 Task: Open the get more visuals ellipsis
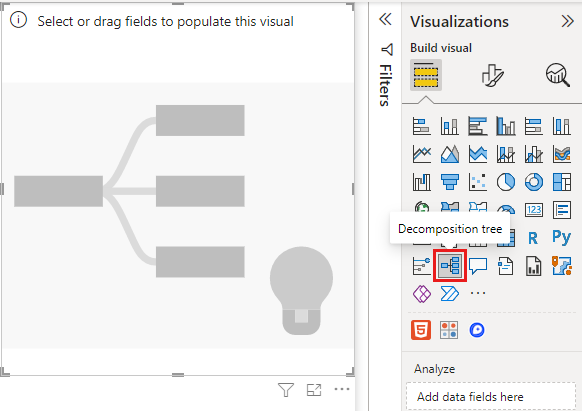tap(478, 293)
